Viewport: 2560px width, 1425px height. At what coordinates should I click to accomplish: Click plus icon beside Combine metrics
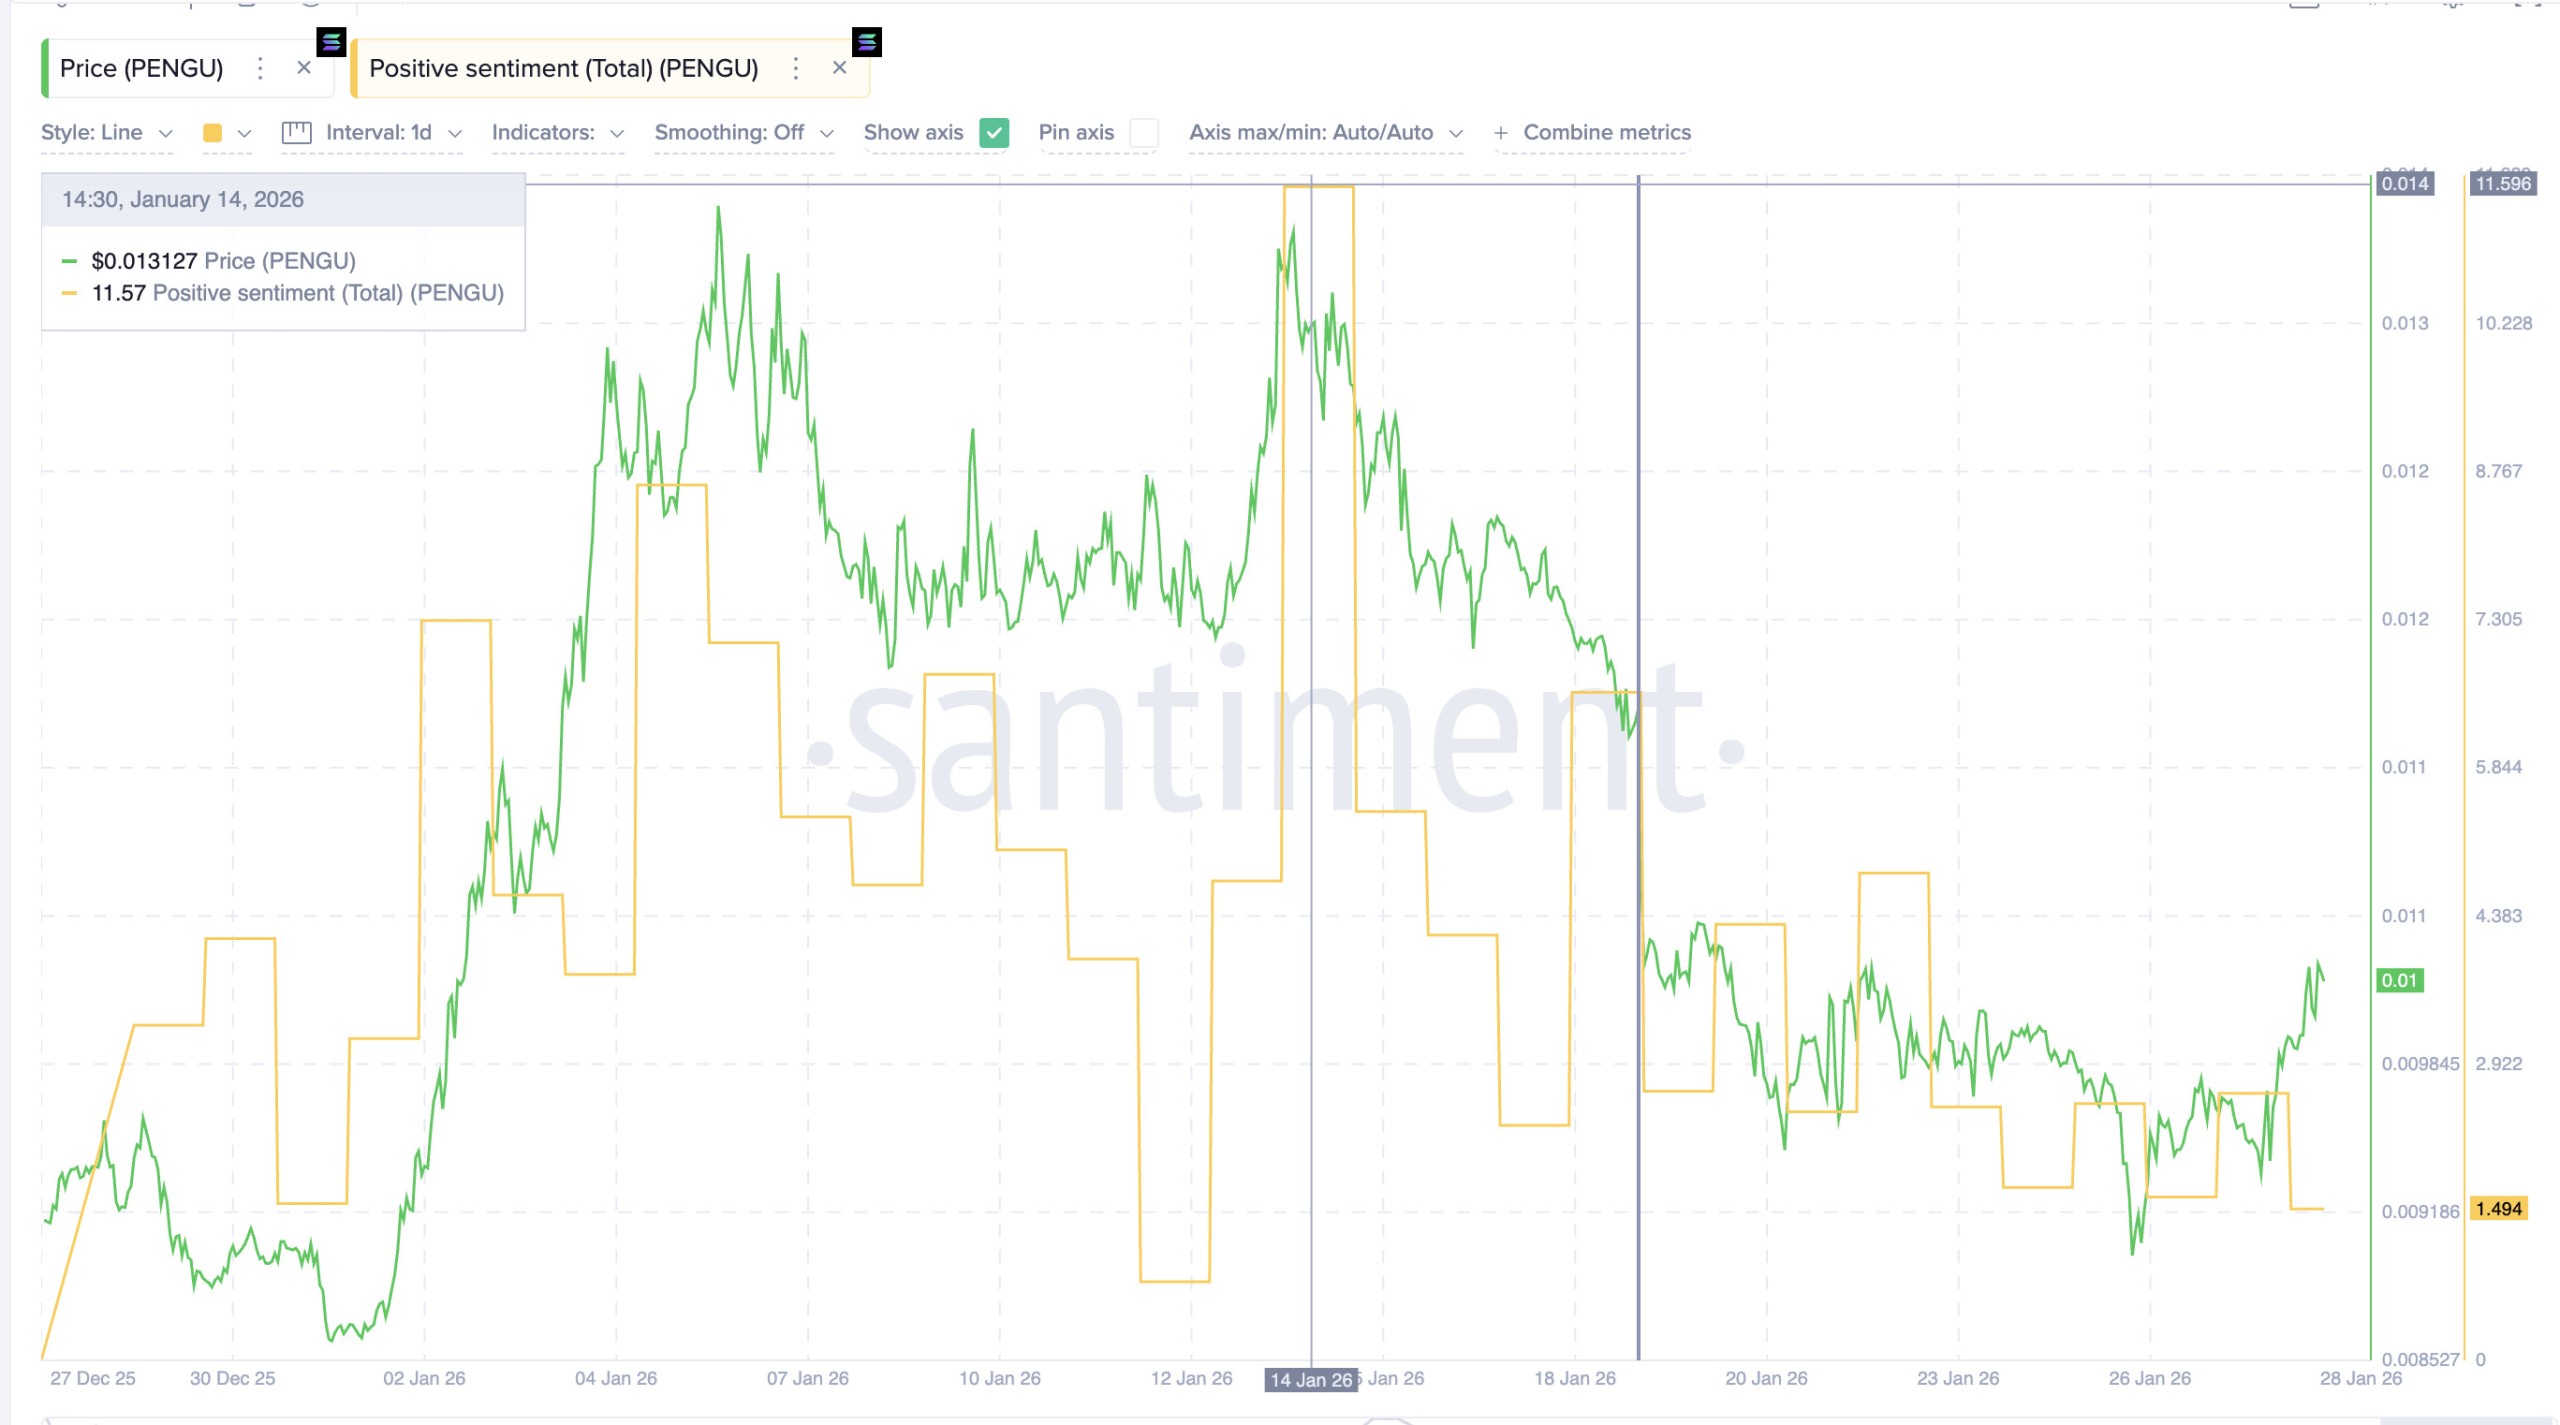pos(1500,133)
